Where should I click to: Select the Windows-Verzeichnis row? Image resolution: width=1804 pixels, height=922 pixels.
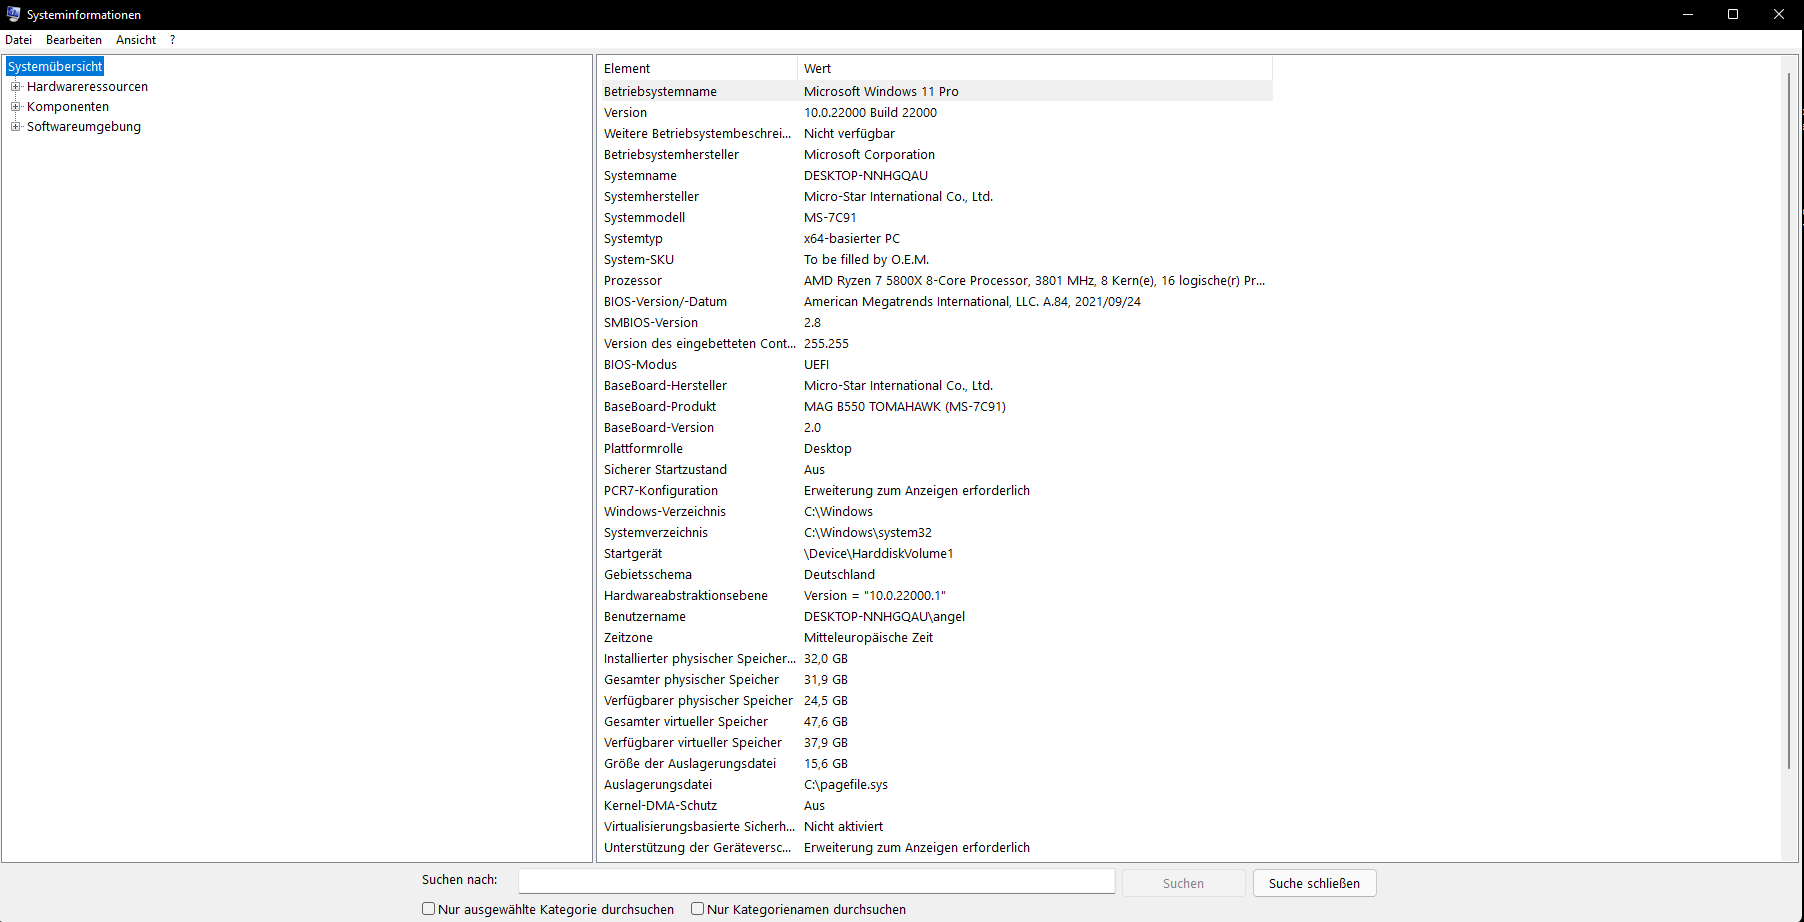click(935, 511)
